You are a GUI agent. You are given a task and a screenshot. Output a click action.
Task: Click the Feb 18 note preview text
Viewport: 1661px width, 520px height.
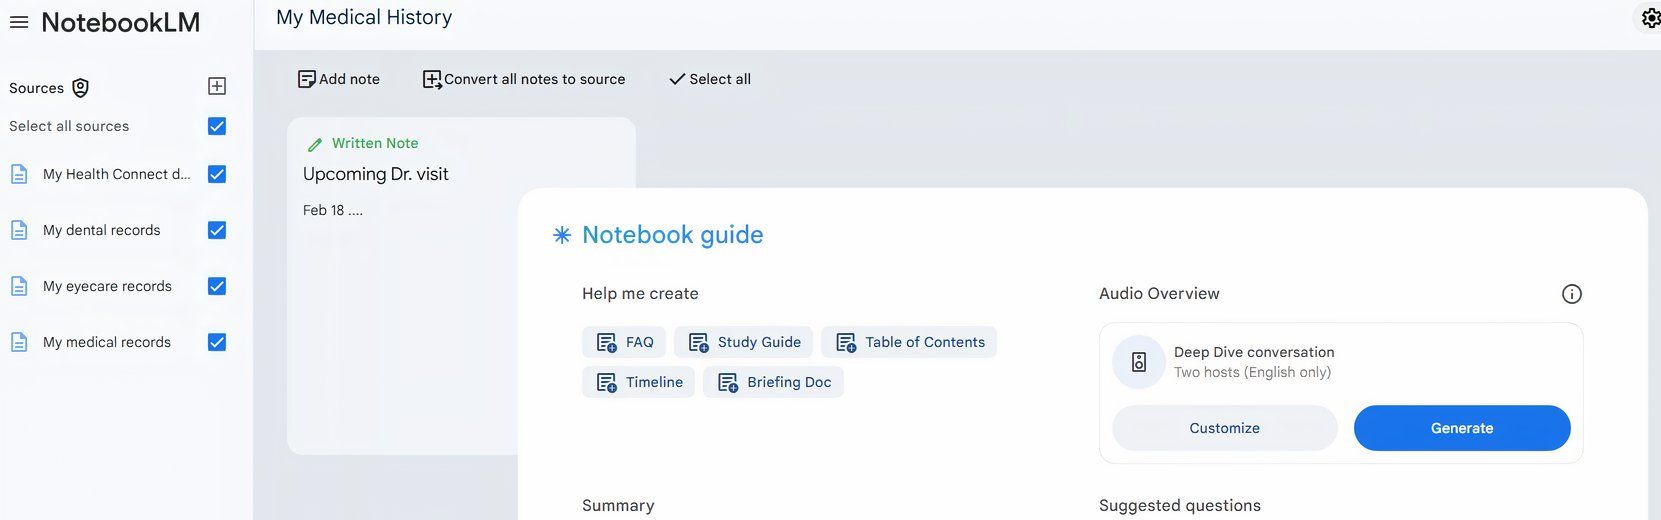click(x=333, y=210)
